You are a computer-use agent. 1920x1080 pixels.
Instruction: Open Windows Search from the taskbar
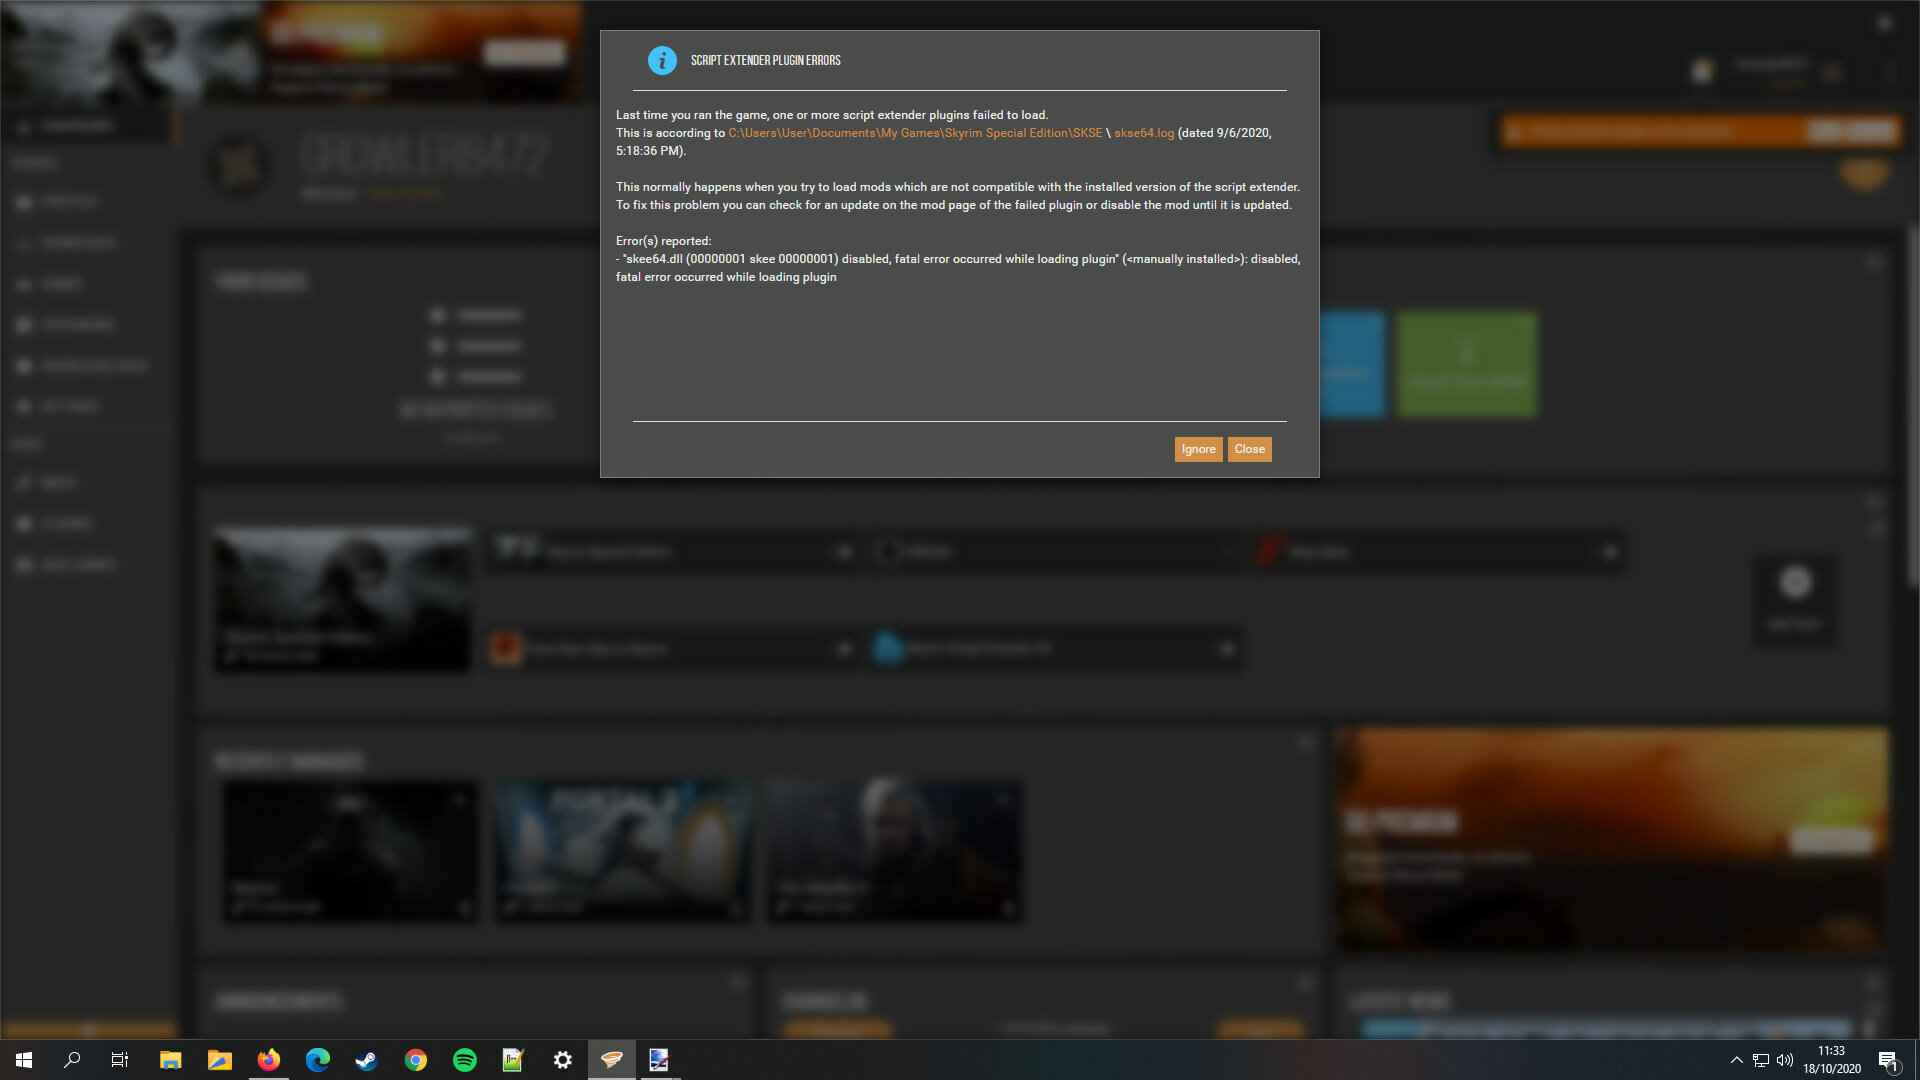pos(72,1060)
